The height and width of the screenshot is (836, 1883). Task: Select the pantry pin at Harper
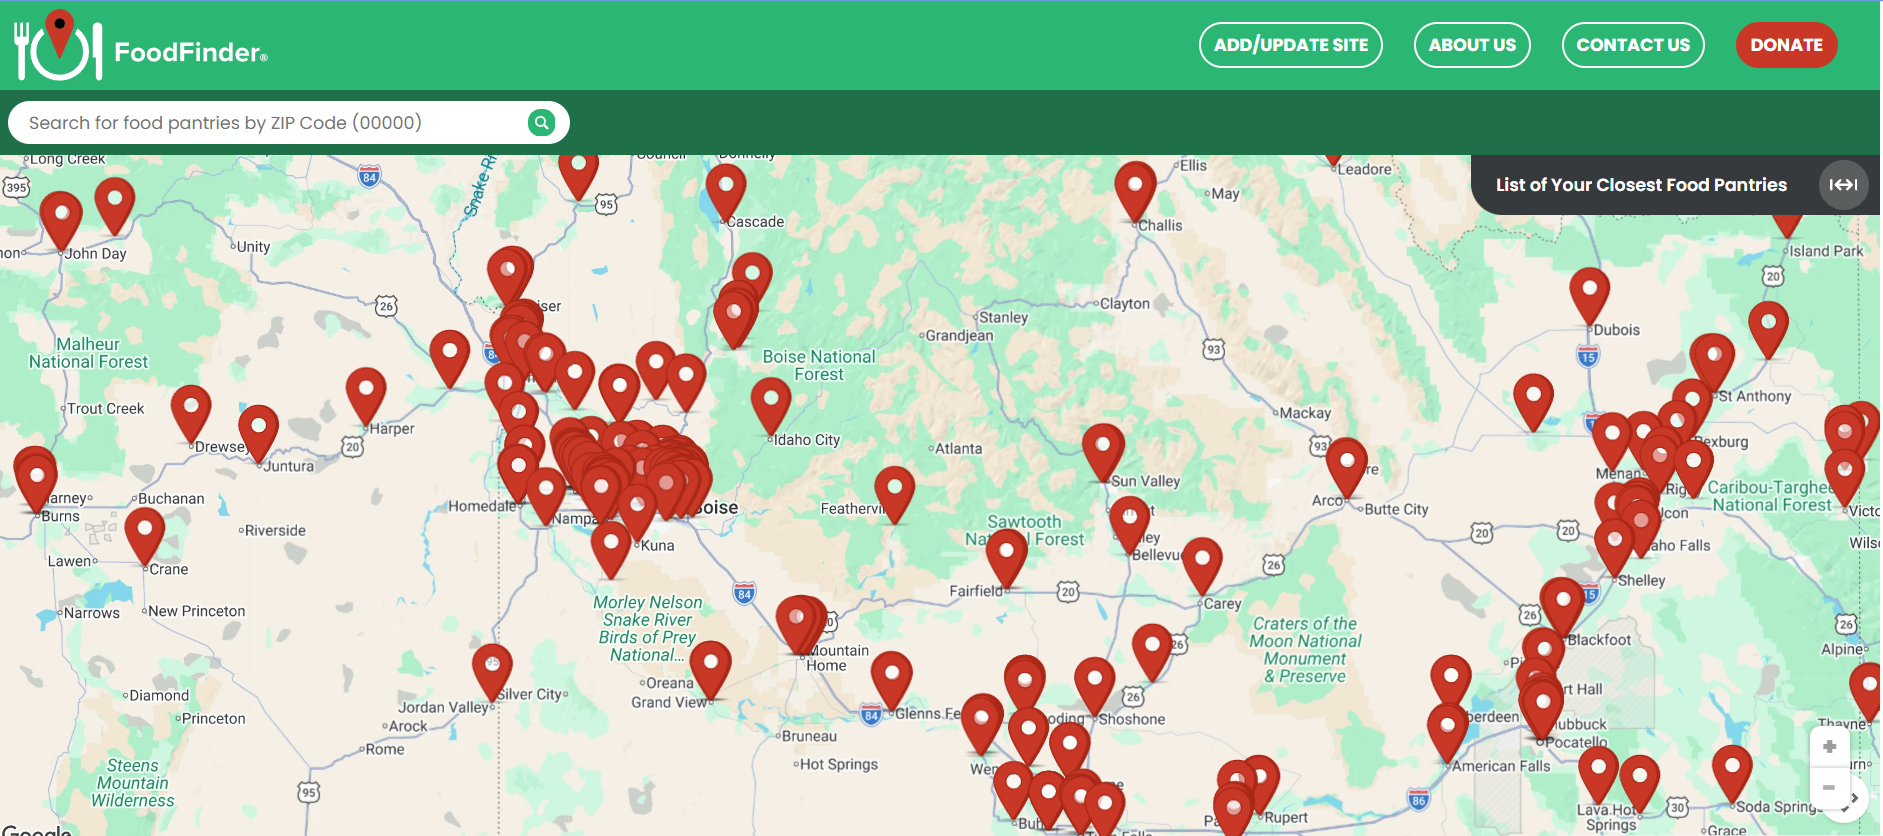(366, 397)
